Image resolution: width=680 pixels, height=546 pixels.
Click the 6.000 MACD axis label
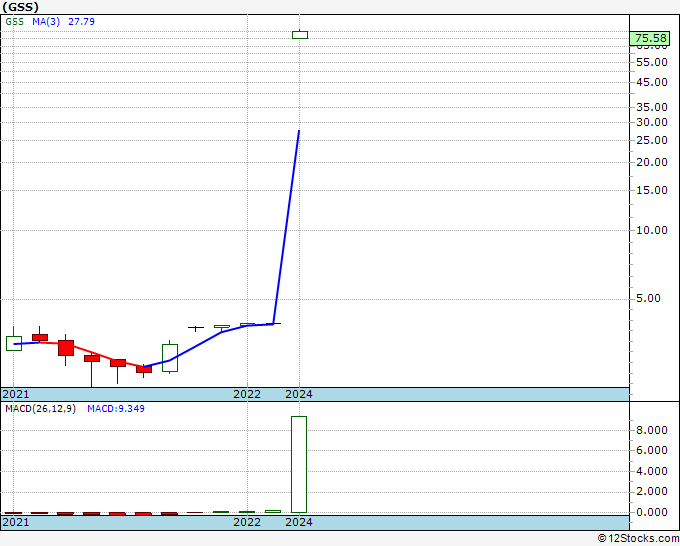(652, 450)
